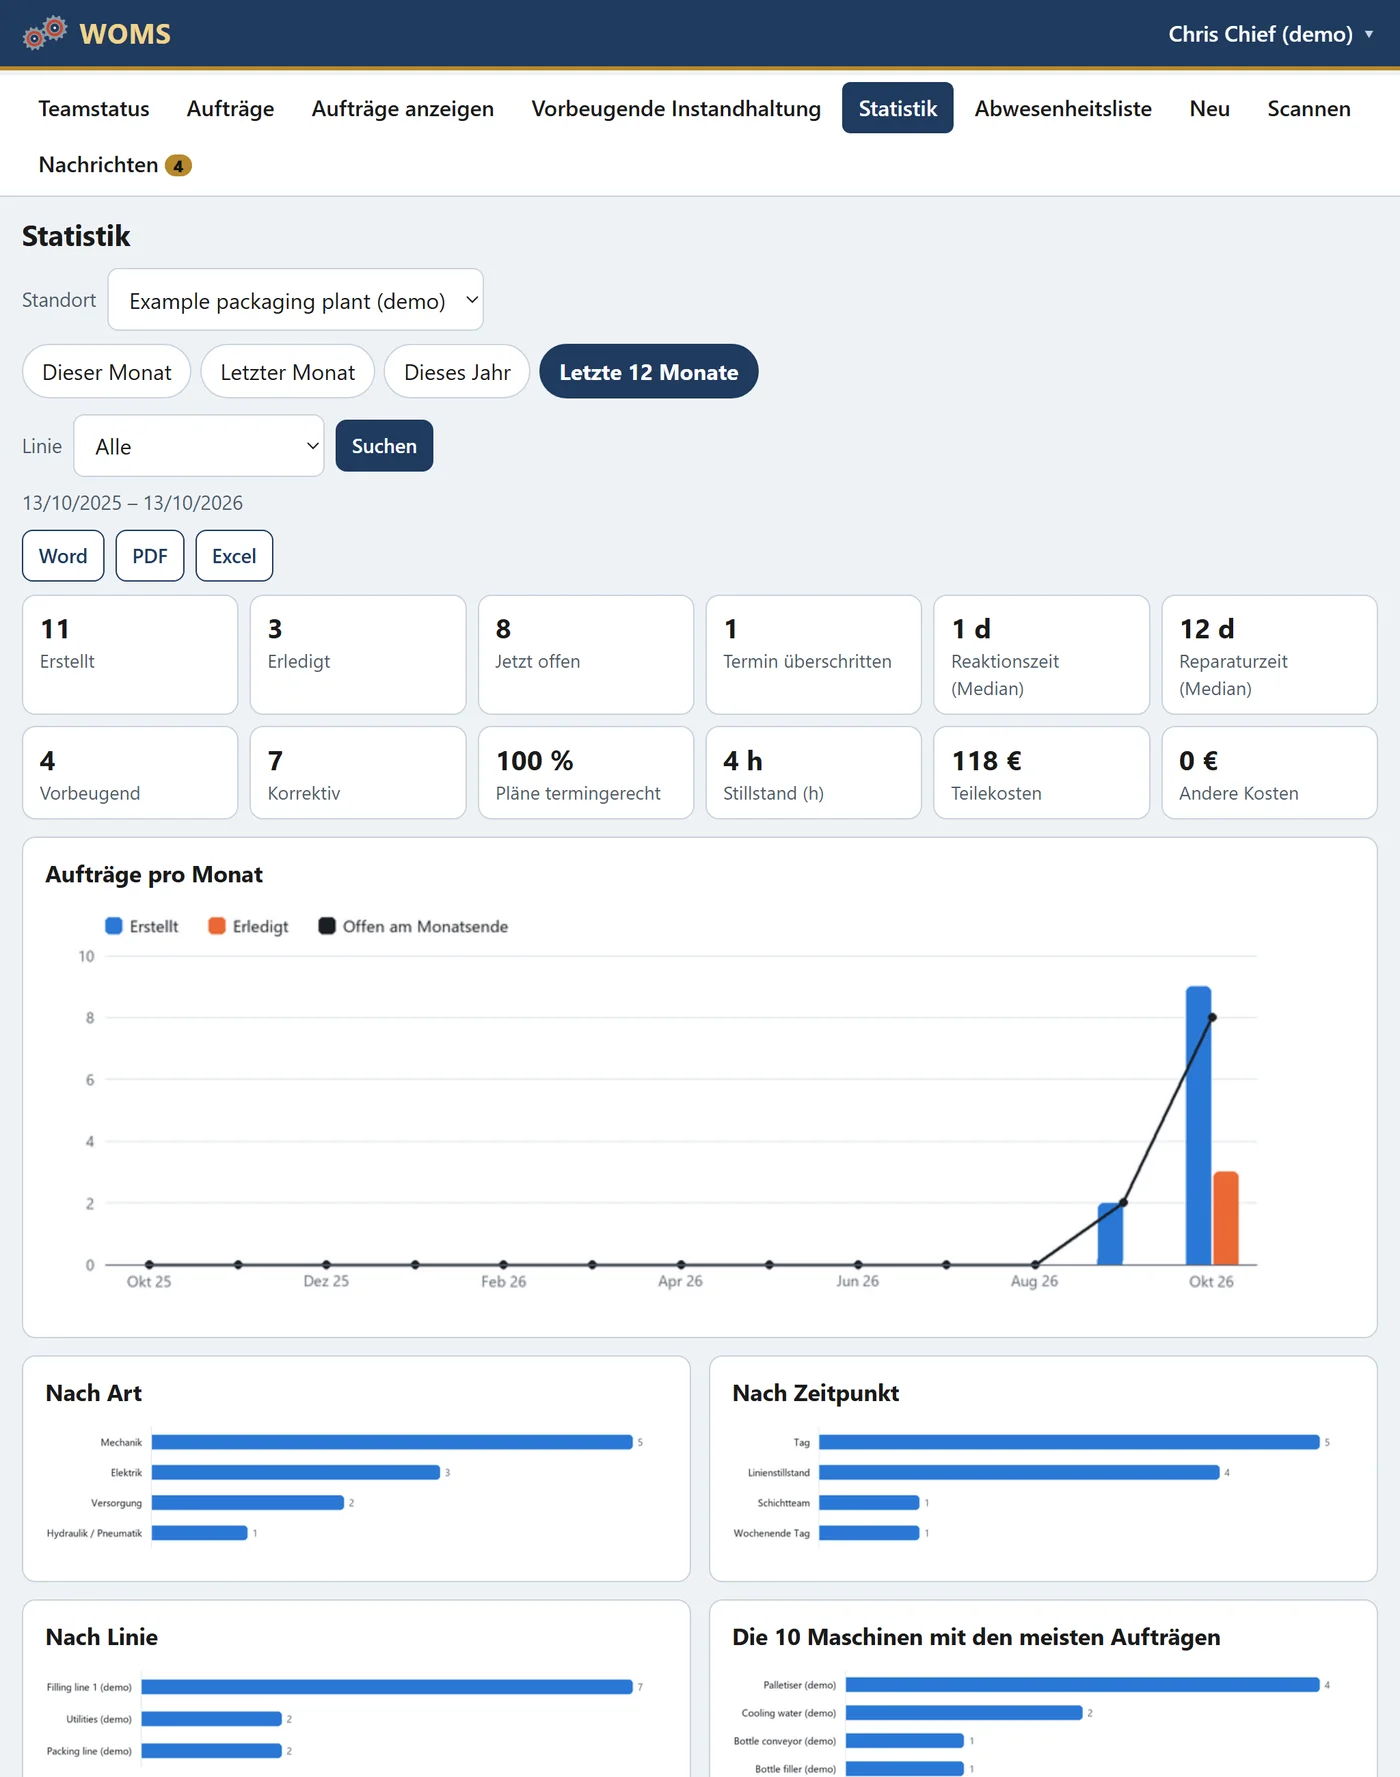
Task: Open Aufträge anzeigen
Action: tap(403, 108)
